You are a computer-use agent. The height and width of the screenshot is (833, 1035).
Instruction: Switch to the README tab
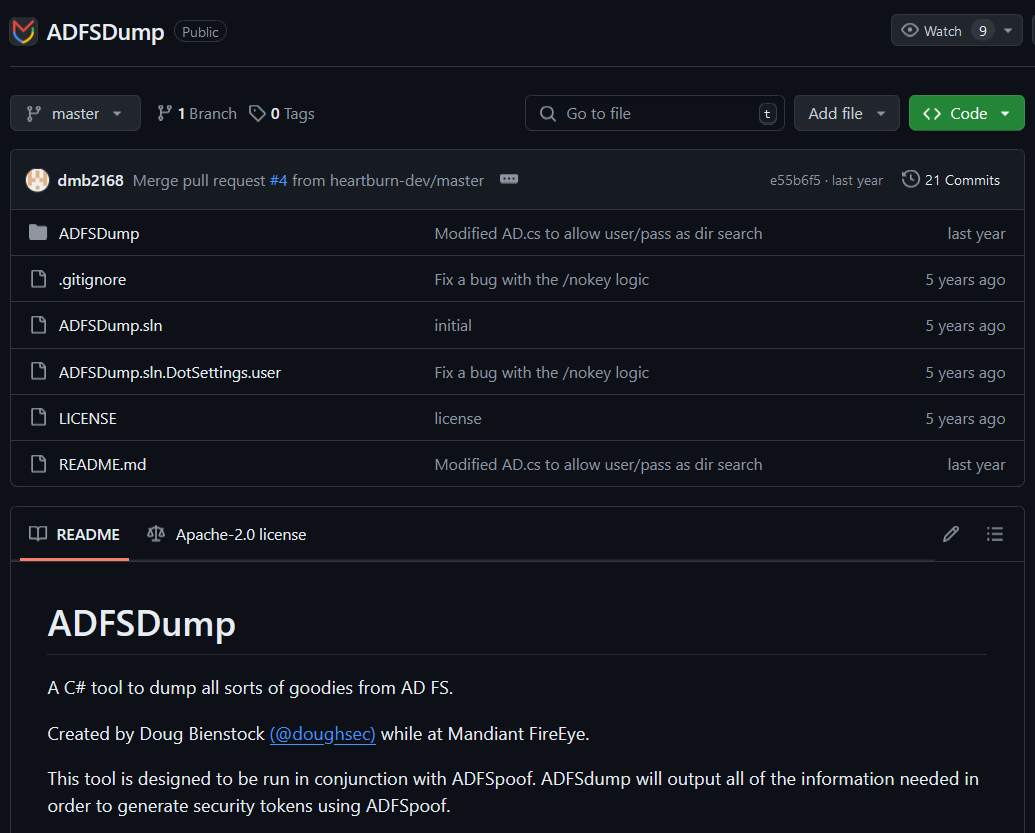point(75,535)
